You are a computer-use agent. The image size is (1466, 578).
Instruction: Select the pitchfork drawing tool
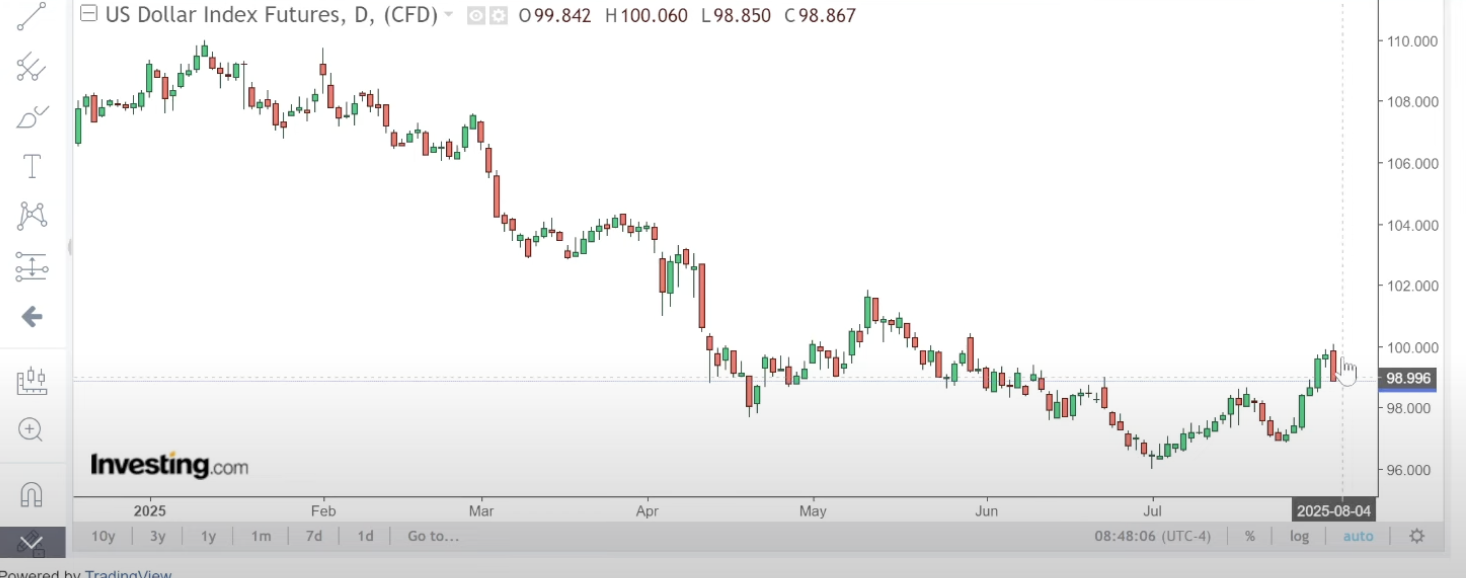31,67
